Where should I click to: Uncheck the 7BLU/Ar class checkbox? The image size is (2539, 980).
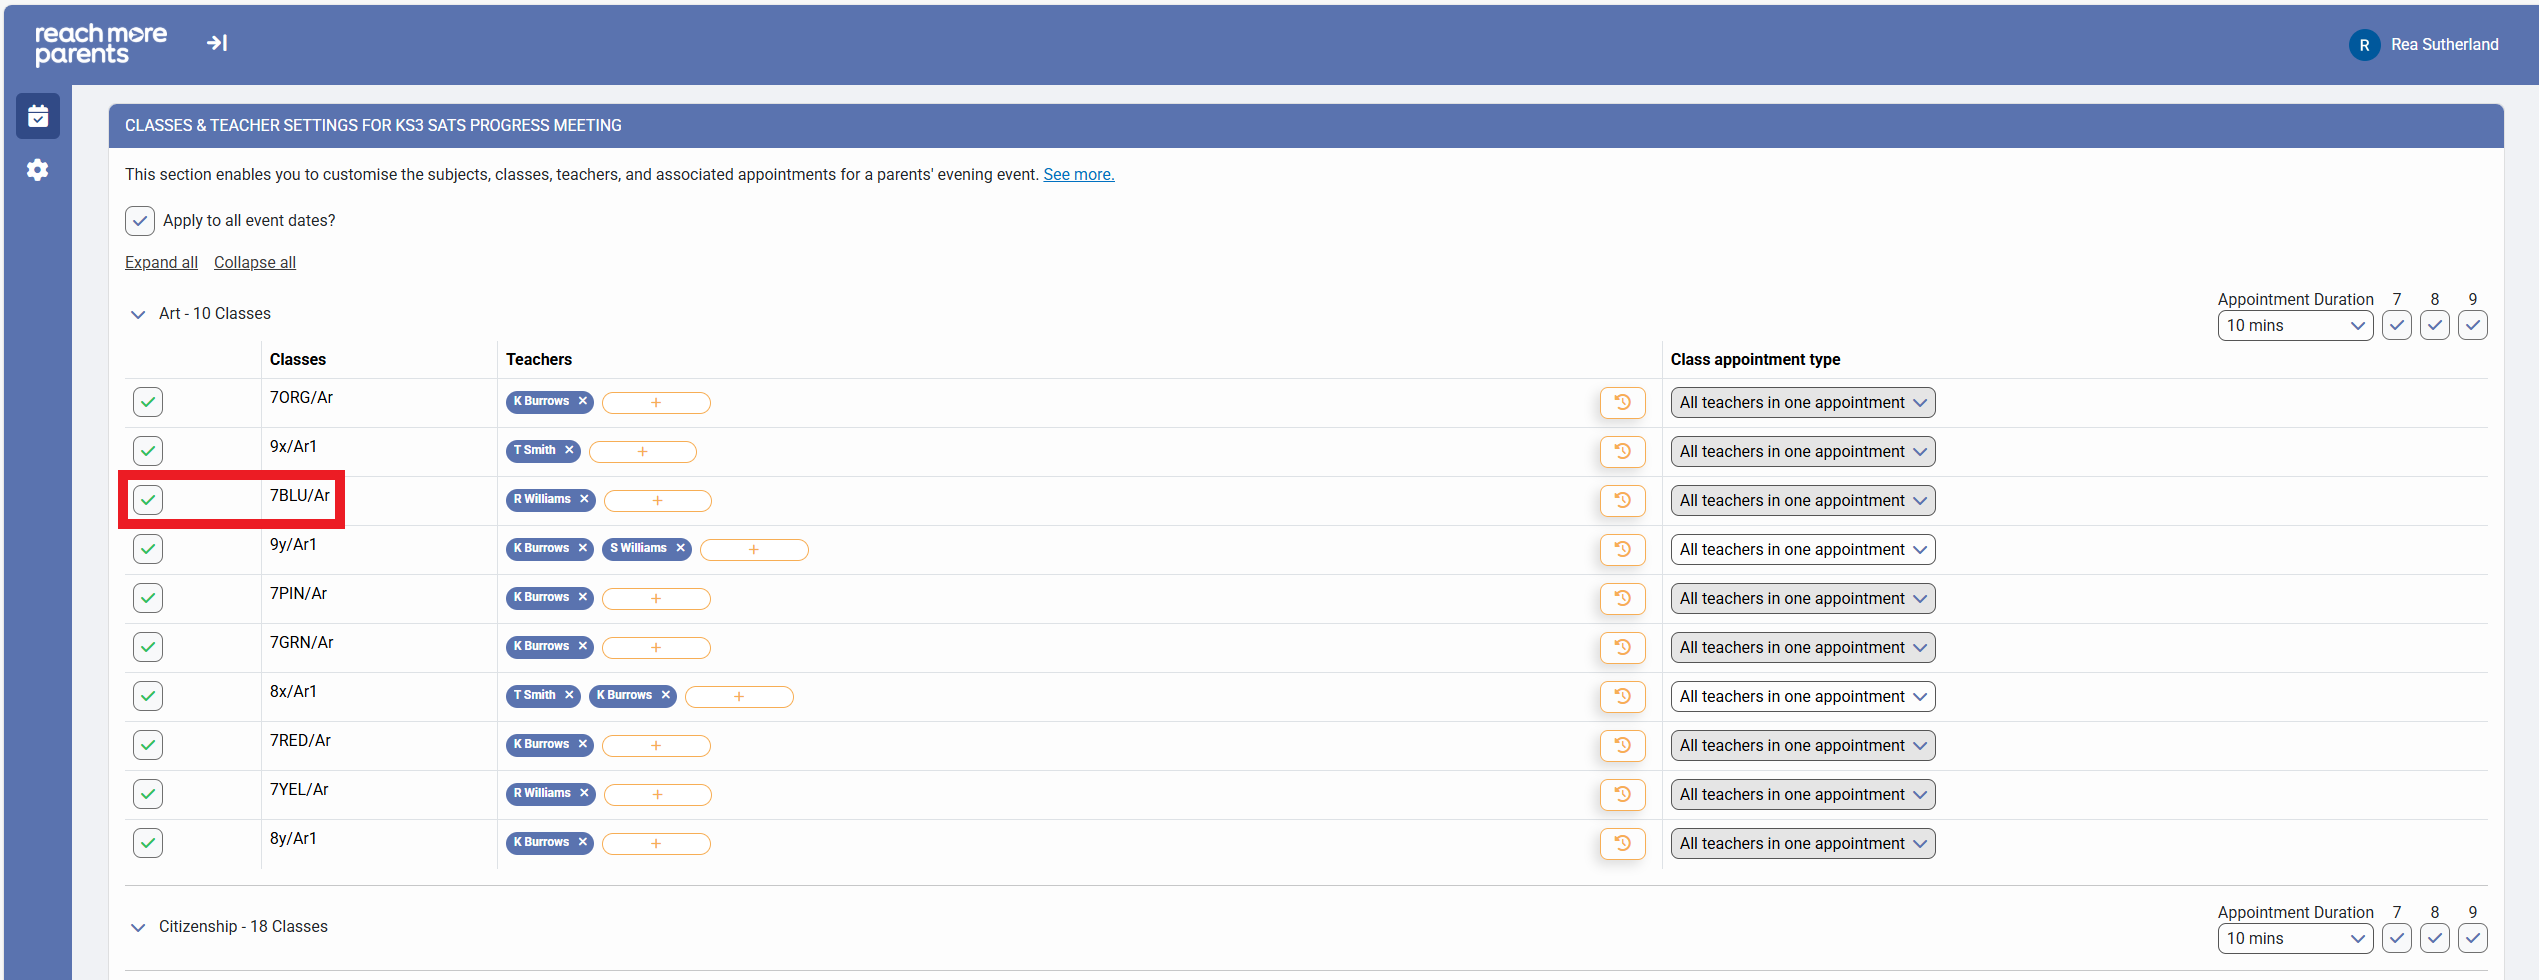[x=148, y=499]
